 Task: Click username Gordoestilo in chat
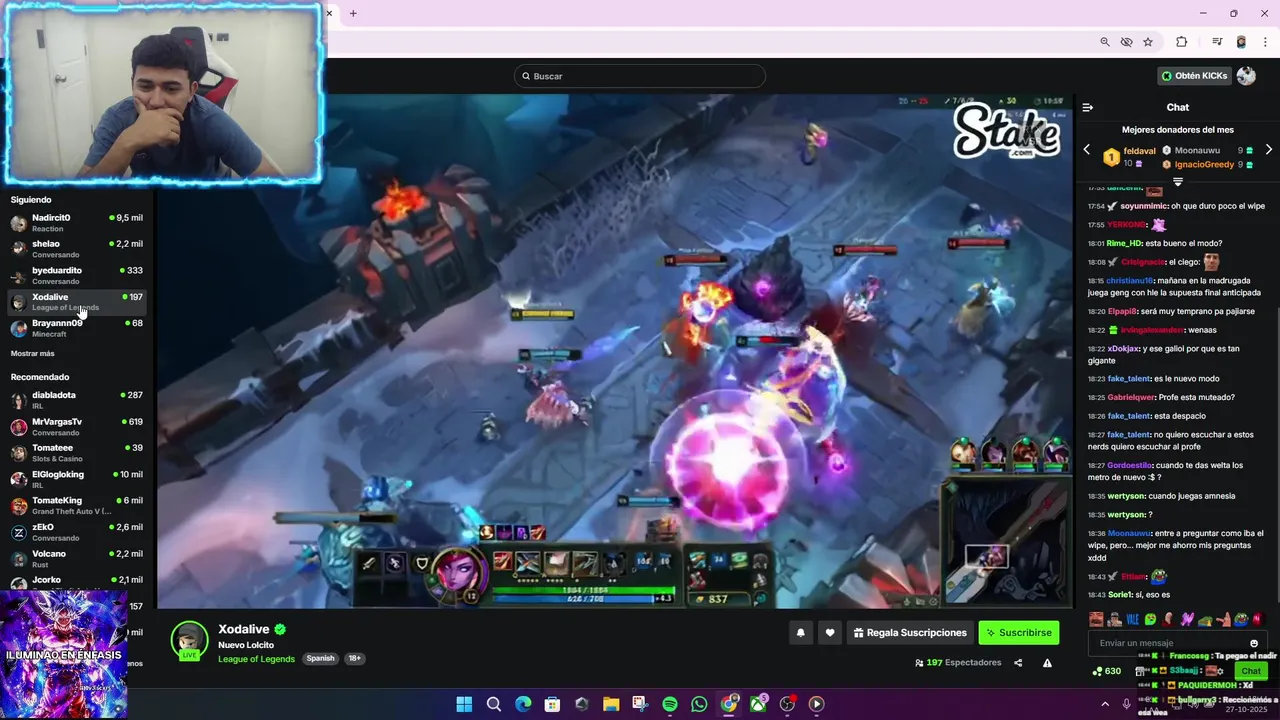[1130, 465]
